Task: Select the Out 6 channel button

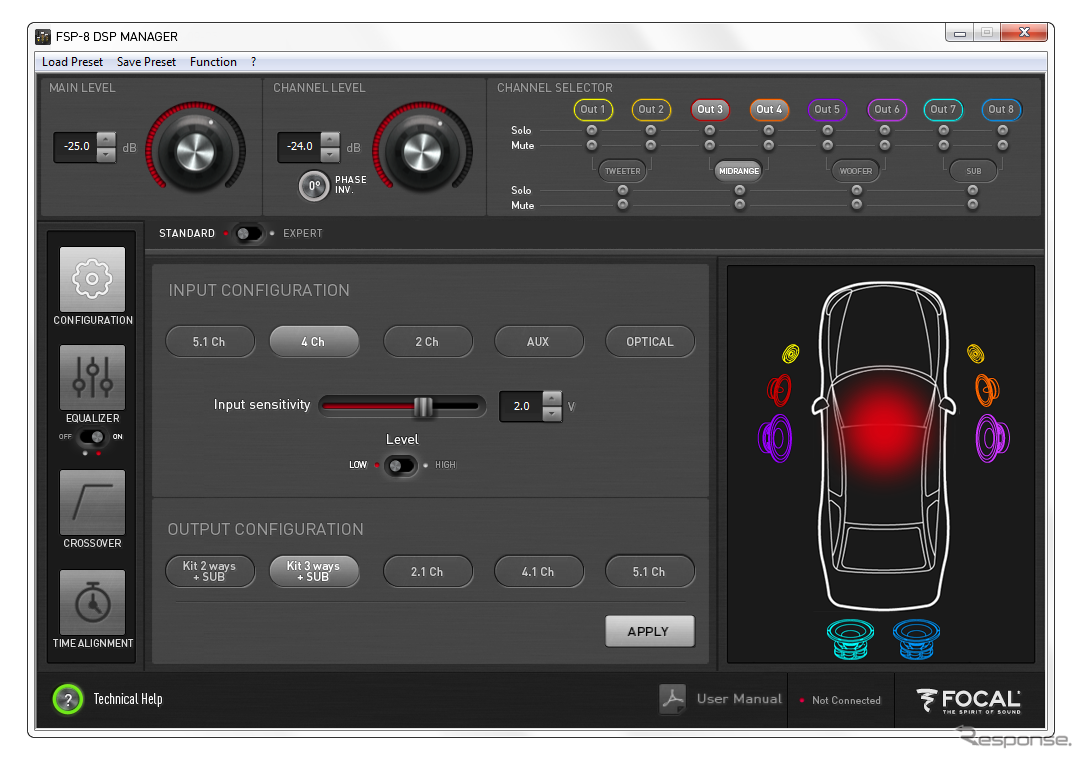Action: pos(886,109)
